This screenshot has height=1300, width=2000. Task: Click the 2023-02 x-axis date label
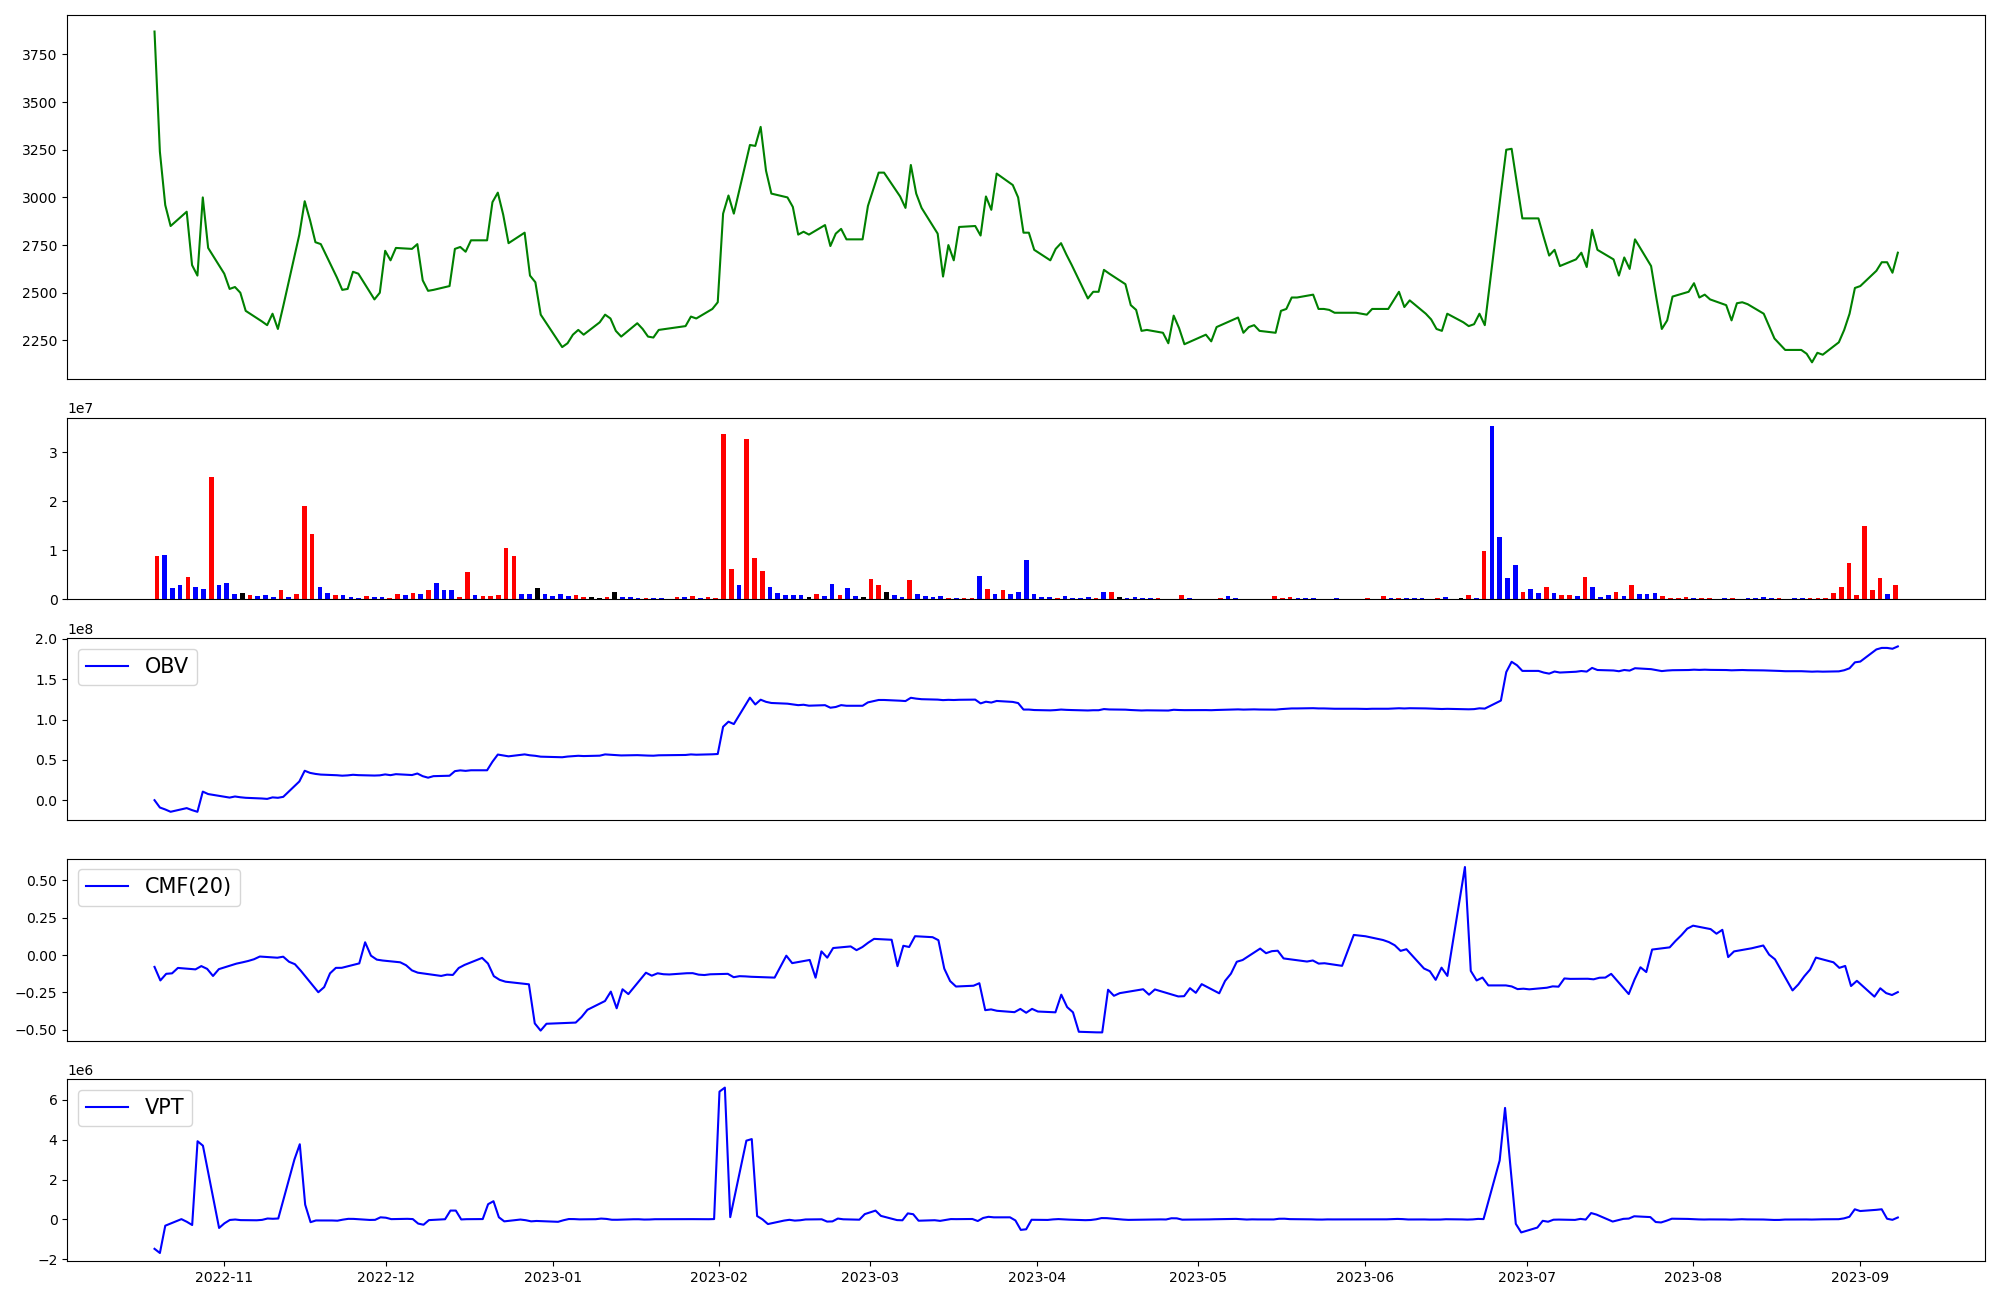[719, 1277]
